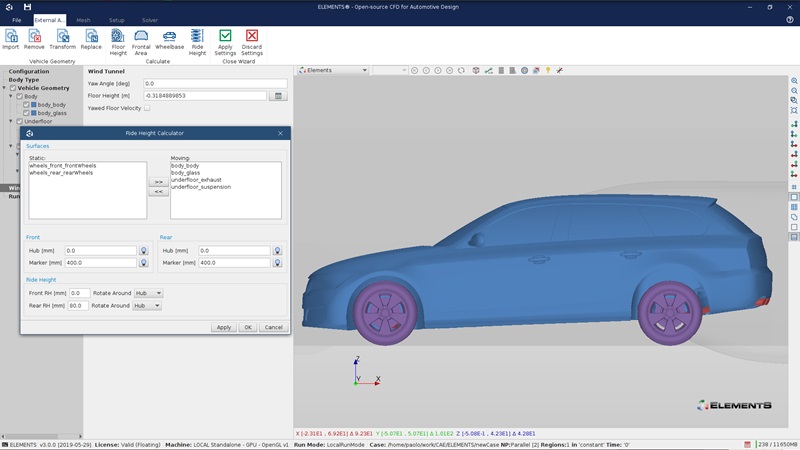Click Apply Settings in Close Wizard
800x450 pixels.
coord(225,42)
